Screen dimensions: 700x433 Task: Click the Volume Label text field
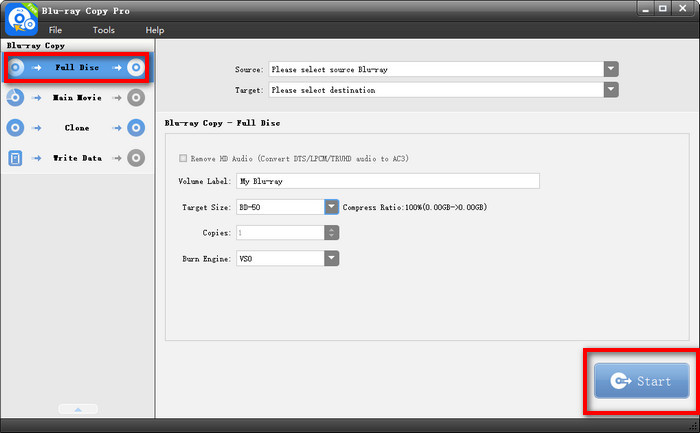[x=387, y=181]
